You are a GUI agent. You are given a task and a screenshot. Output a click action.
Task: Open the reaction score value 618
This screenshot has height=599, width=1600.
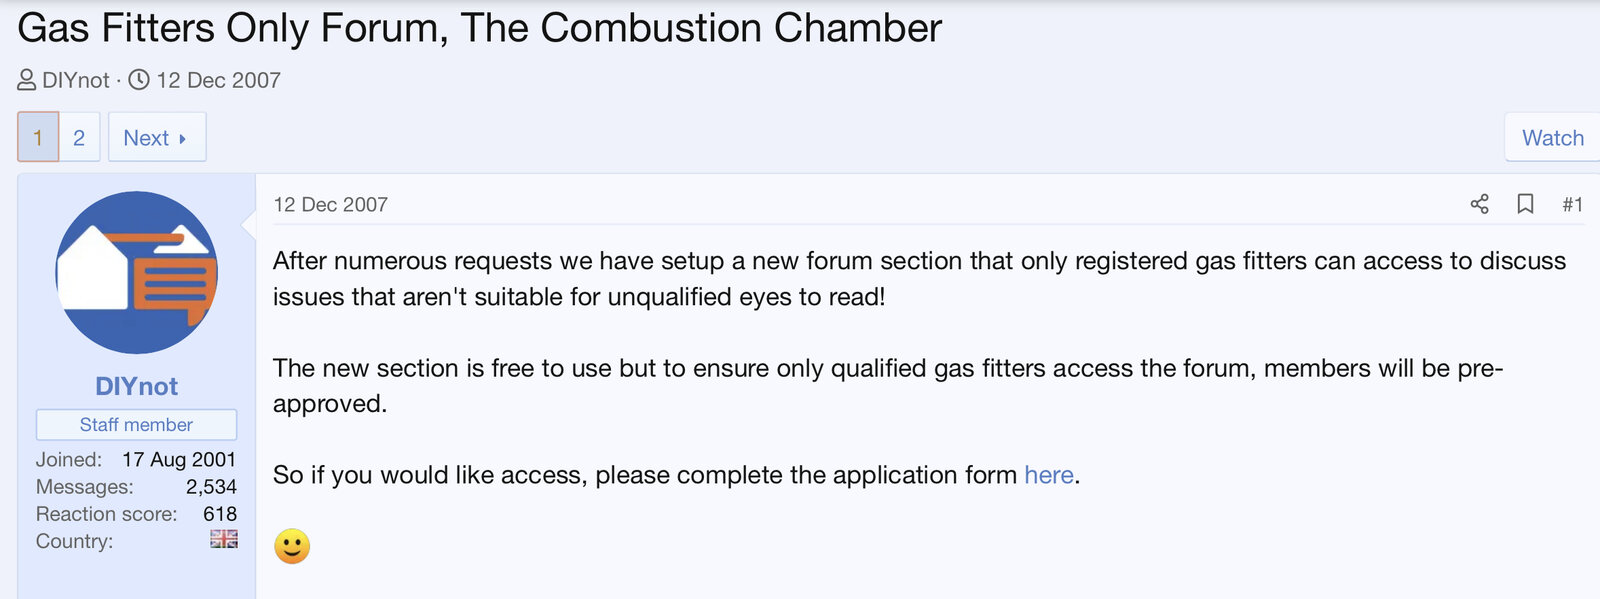pyautogui.click(x=220, y=514)
